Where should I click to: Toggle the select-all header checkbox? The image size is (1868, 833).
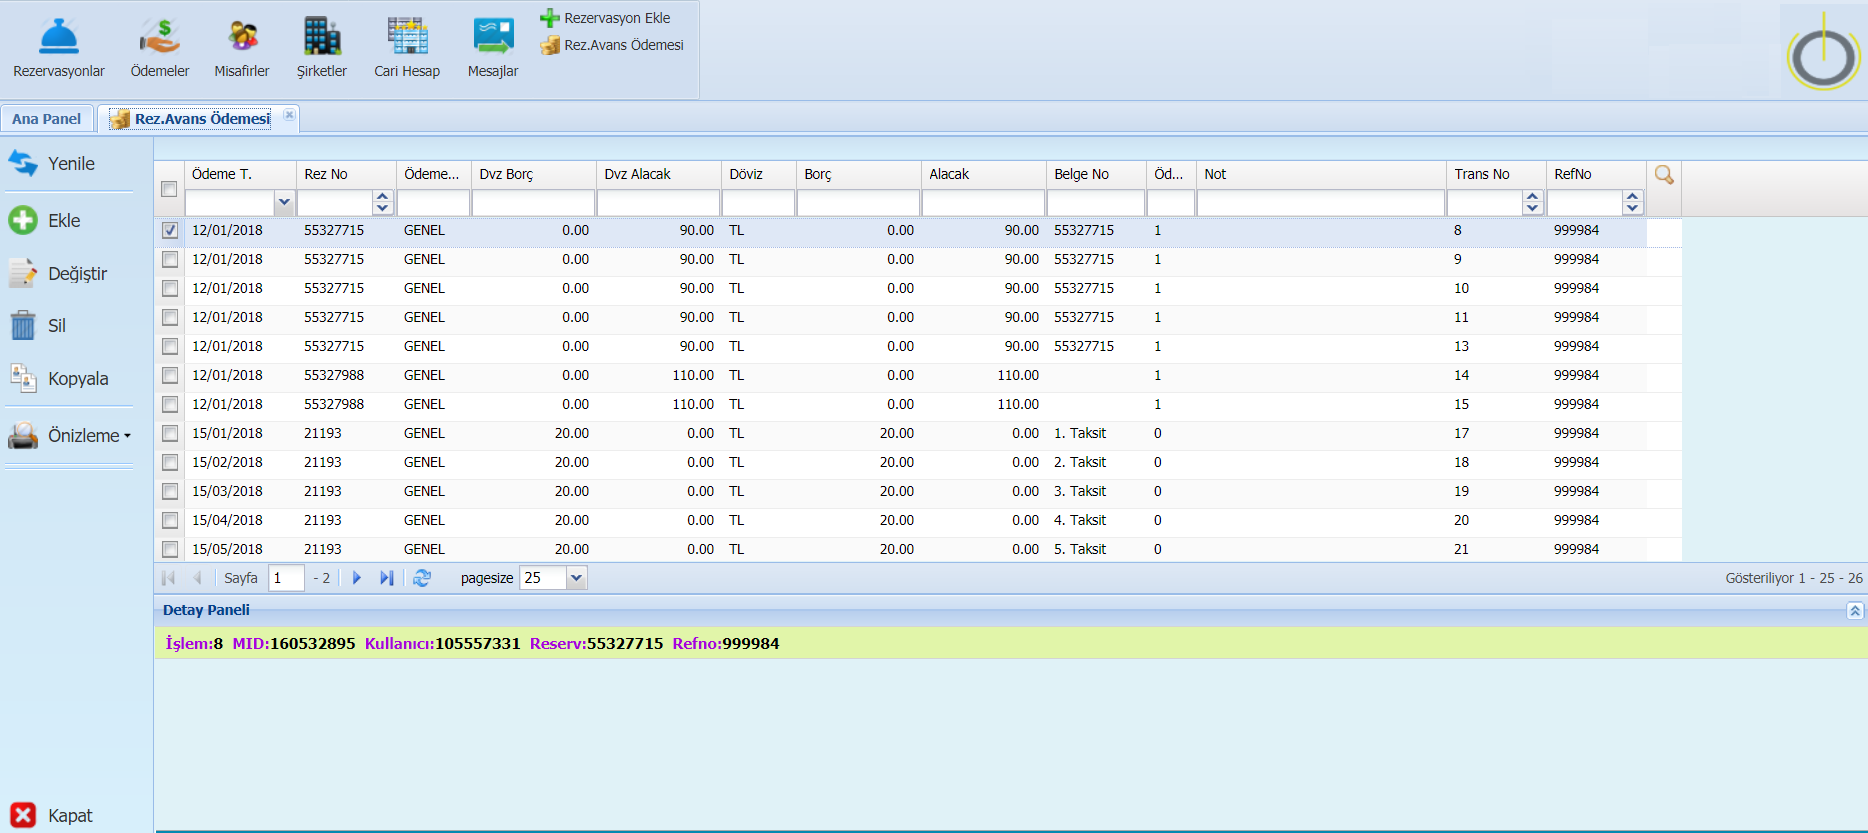[169, 189]
